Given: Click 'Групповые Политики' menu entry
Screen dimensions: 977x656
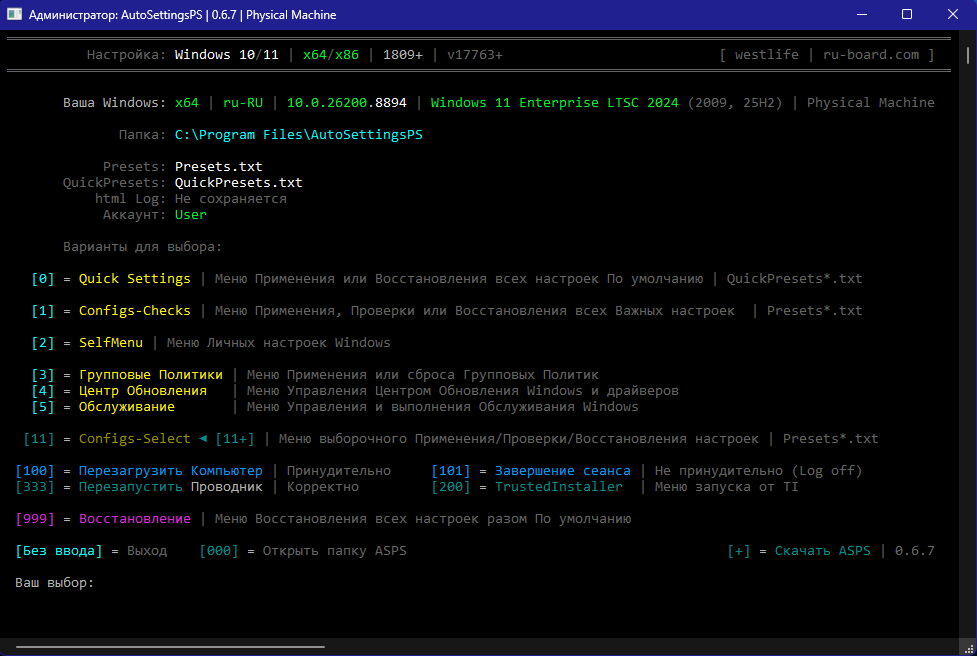Looking at the screenshot, I should (x=151, y=374).
